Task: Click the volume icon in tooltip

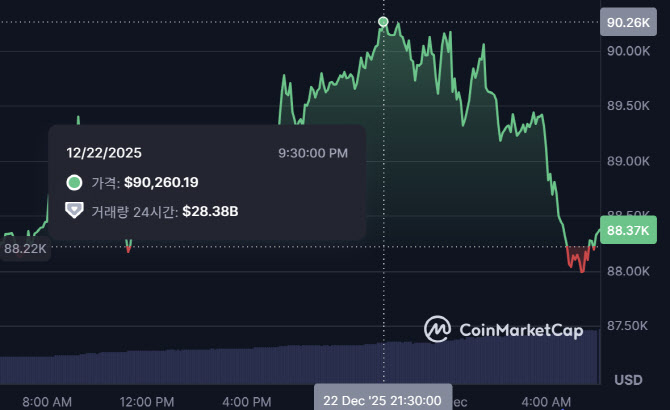Action: click(x=74, y=211)
